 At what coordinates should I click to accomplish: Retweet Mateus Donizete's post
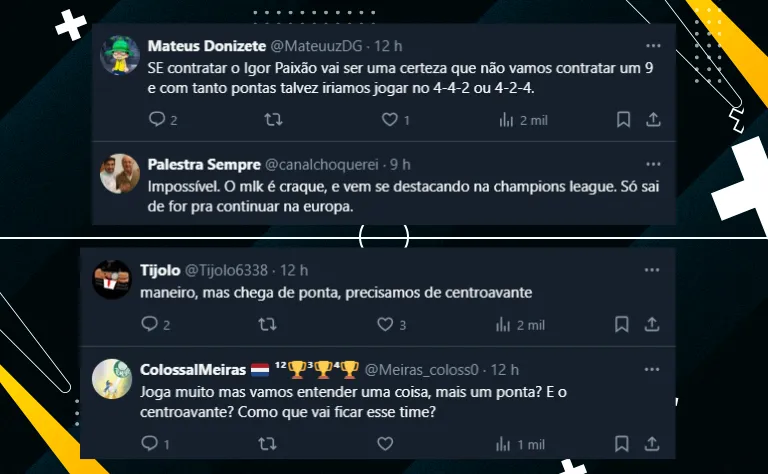[x=272, y=120]
